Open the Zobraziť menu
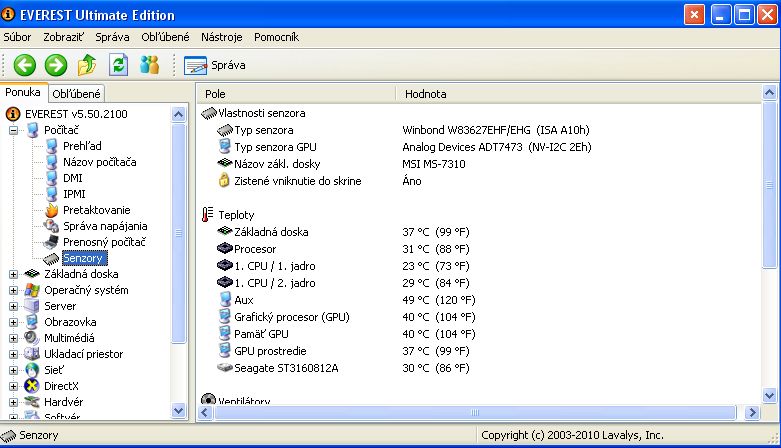Viewport: 781px width, 448px height. (63, 37)
